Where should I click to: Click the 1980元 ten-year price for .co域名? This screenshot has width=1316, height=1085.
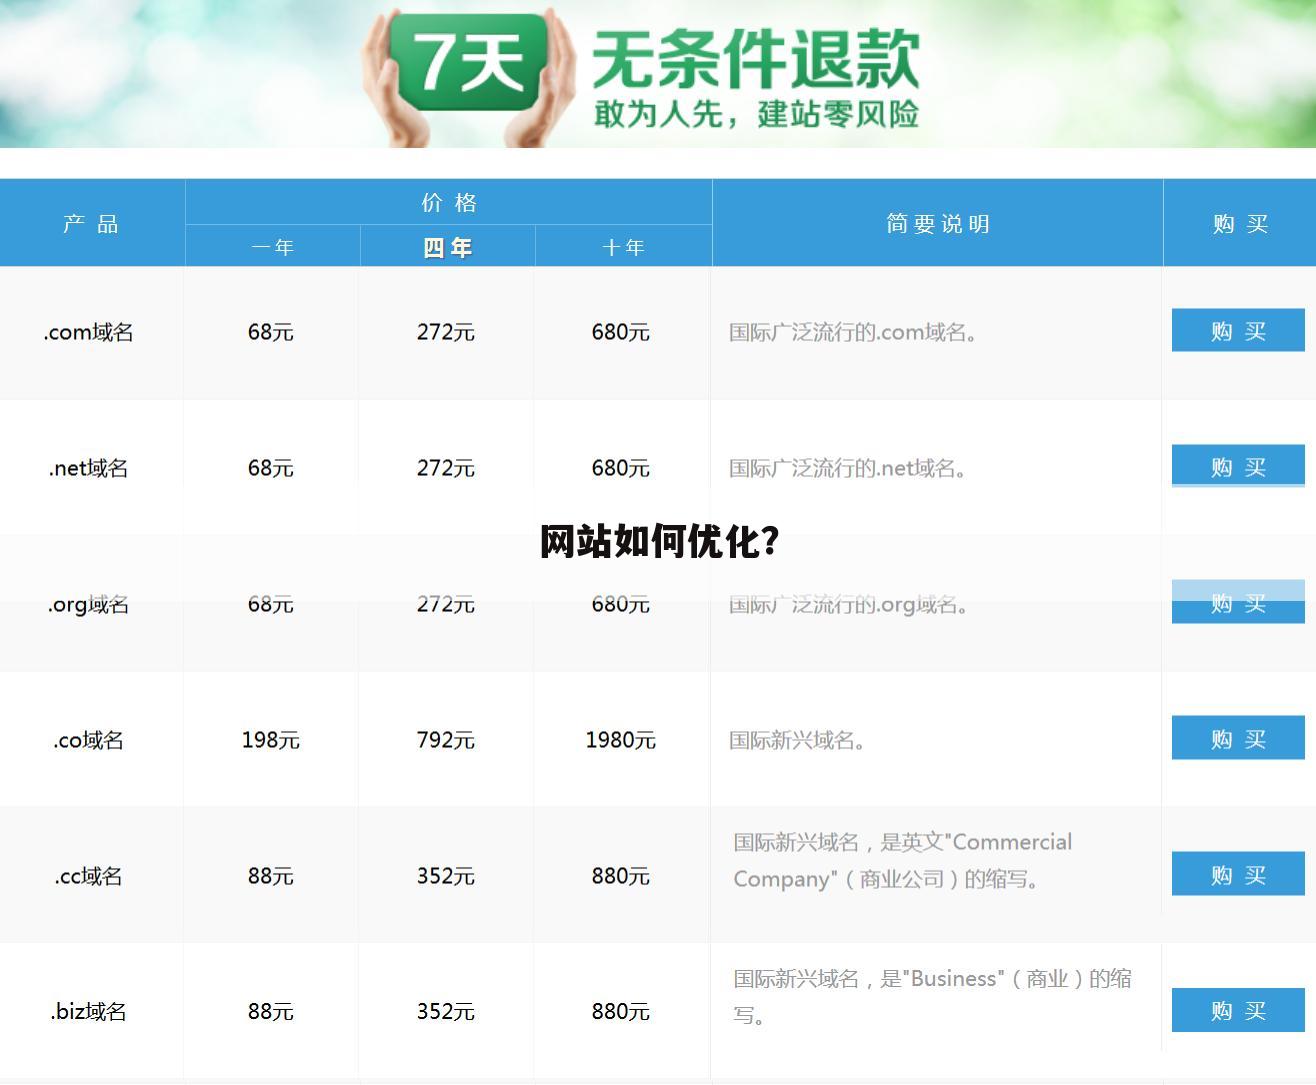coord(620,740)
